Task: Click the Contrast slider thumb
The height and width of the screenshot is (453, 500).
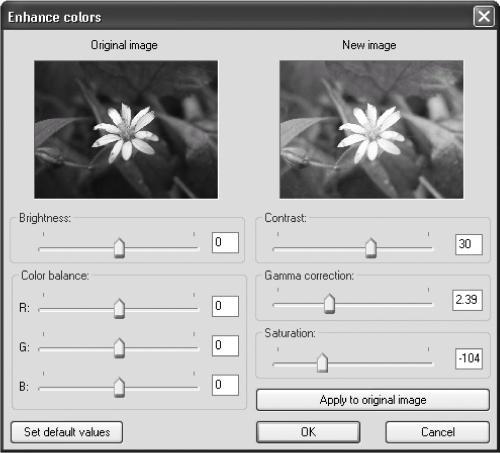Action: pyautogui.click(x=371, y=248)
